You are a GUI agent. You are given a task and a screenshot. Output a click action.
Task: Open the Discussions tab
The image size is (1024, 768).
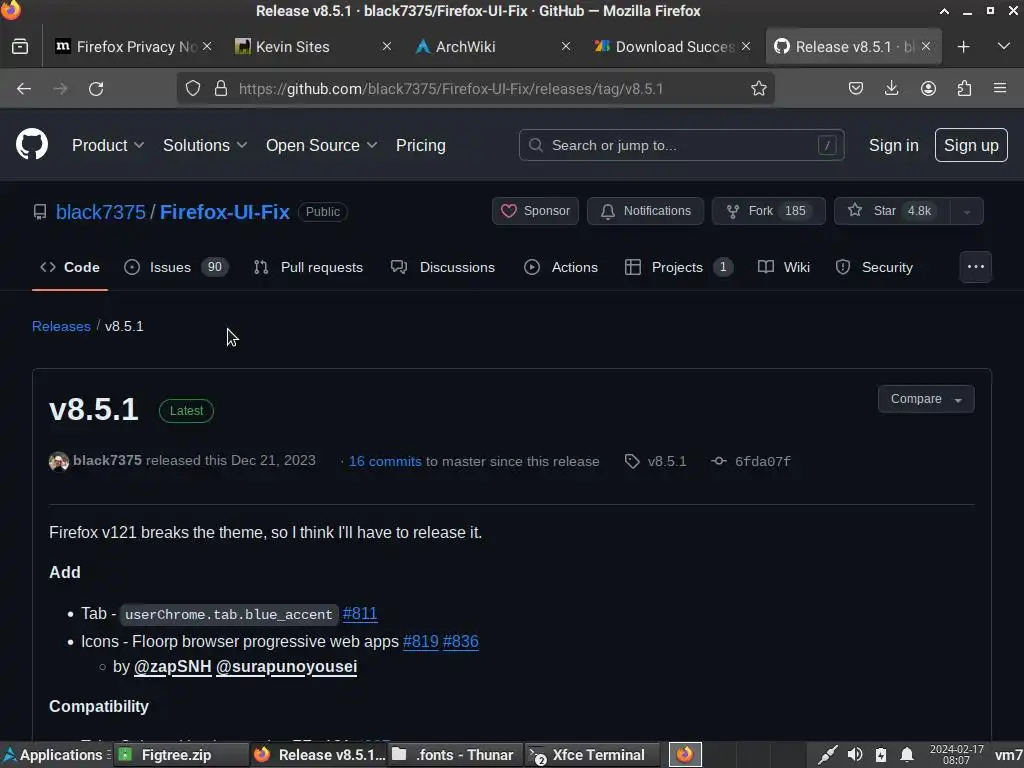pos(443,267)
